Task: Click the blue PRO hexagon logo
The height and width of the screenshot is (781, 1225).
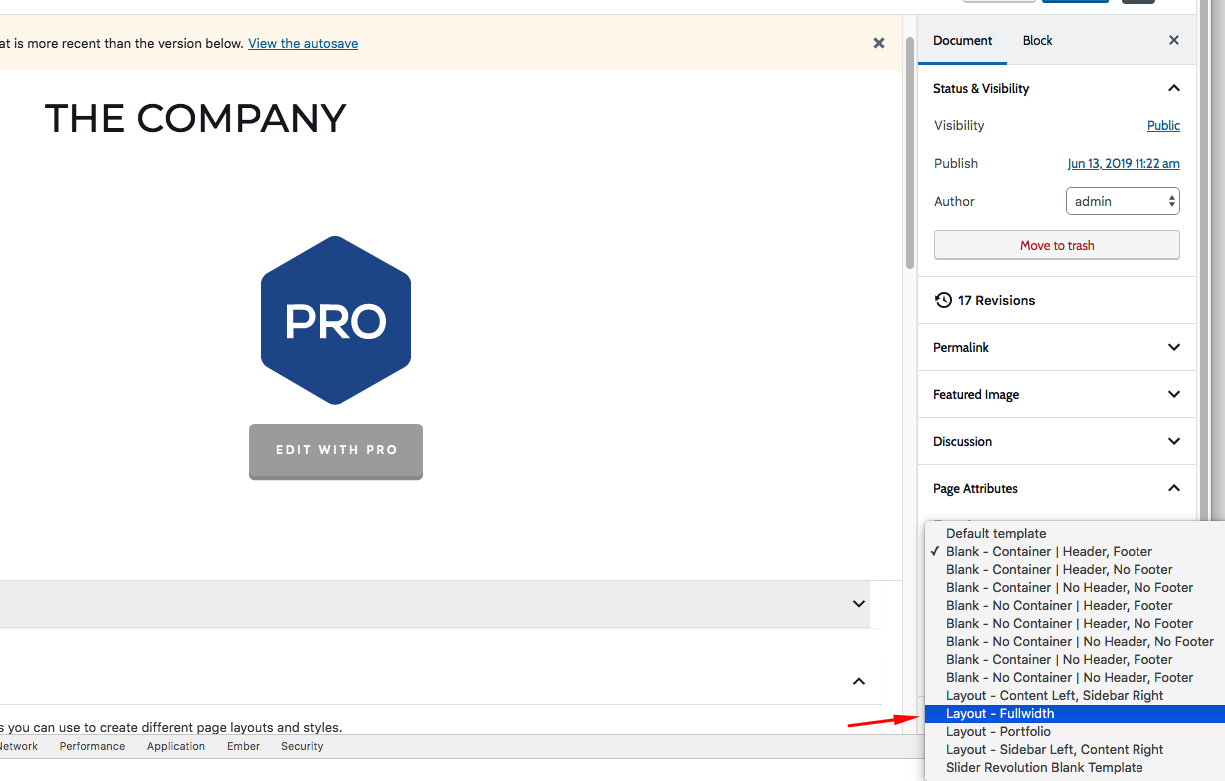Action: 336,321
